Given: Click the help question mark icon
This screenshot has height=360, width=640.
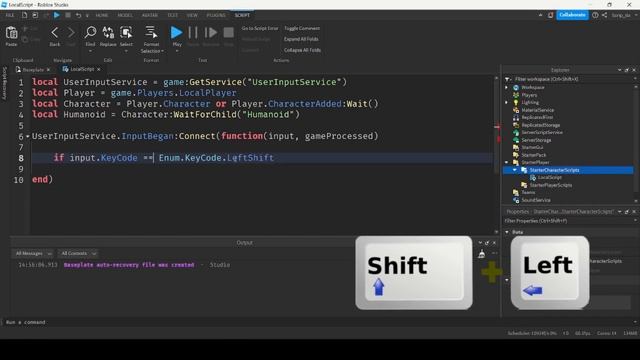Looking at the screenshot, I should [x=595, y=15].
